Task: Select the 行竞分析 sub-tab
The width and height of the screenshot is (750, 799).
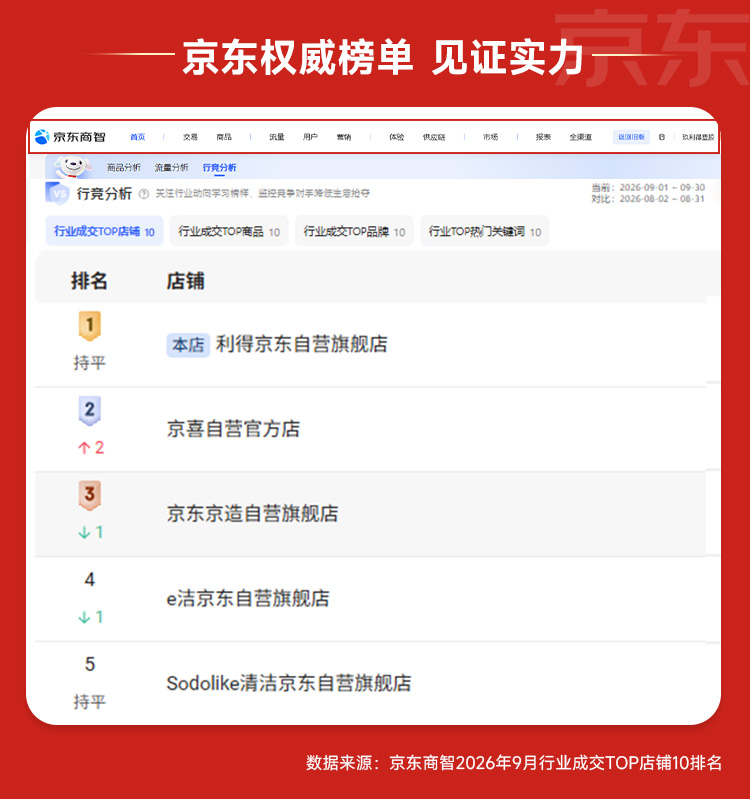Action: pos(219,167)
